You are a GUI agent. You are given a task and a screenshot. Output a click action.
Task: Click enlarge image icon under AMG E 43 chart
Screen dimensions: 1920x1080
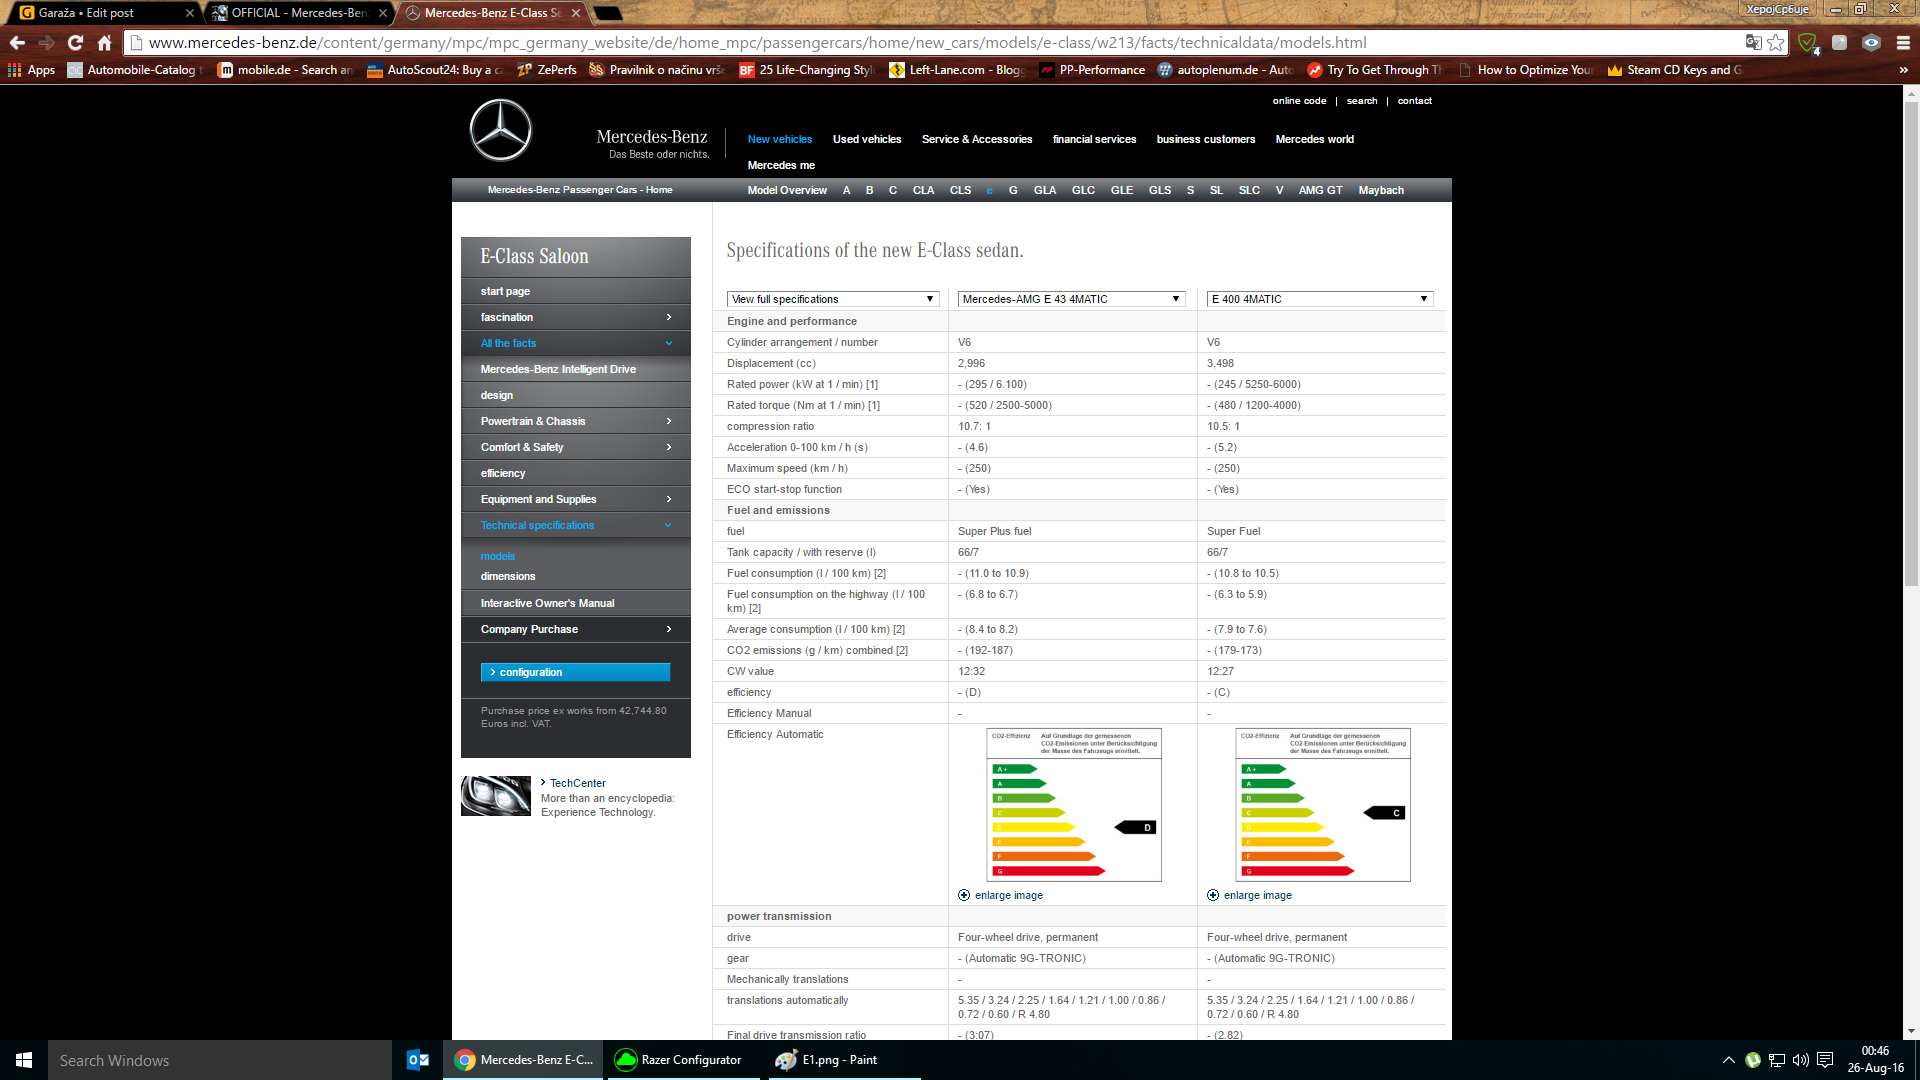click(x=964, y=895)
